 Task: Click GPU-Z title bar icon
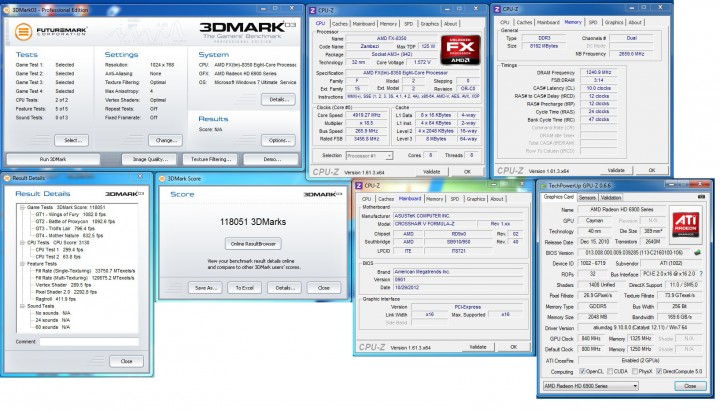(543, 186)
